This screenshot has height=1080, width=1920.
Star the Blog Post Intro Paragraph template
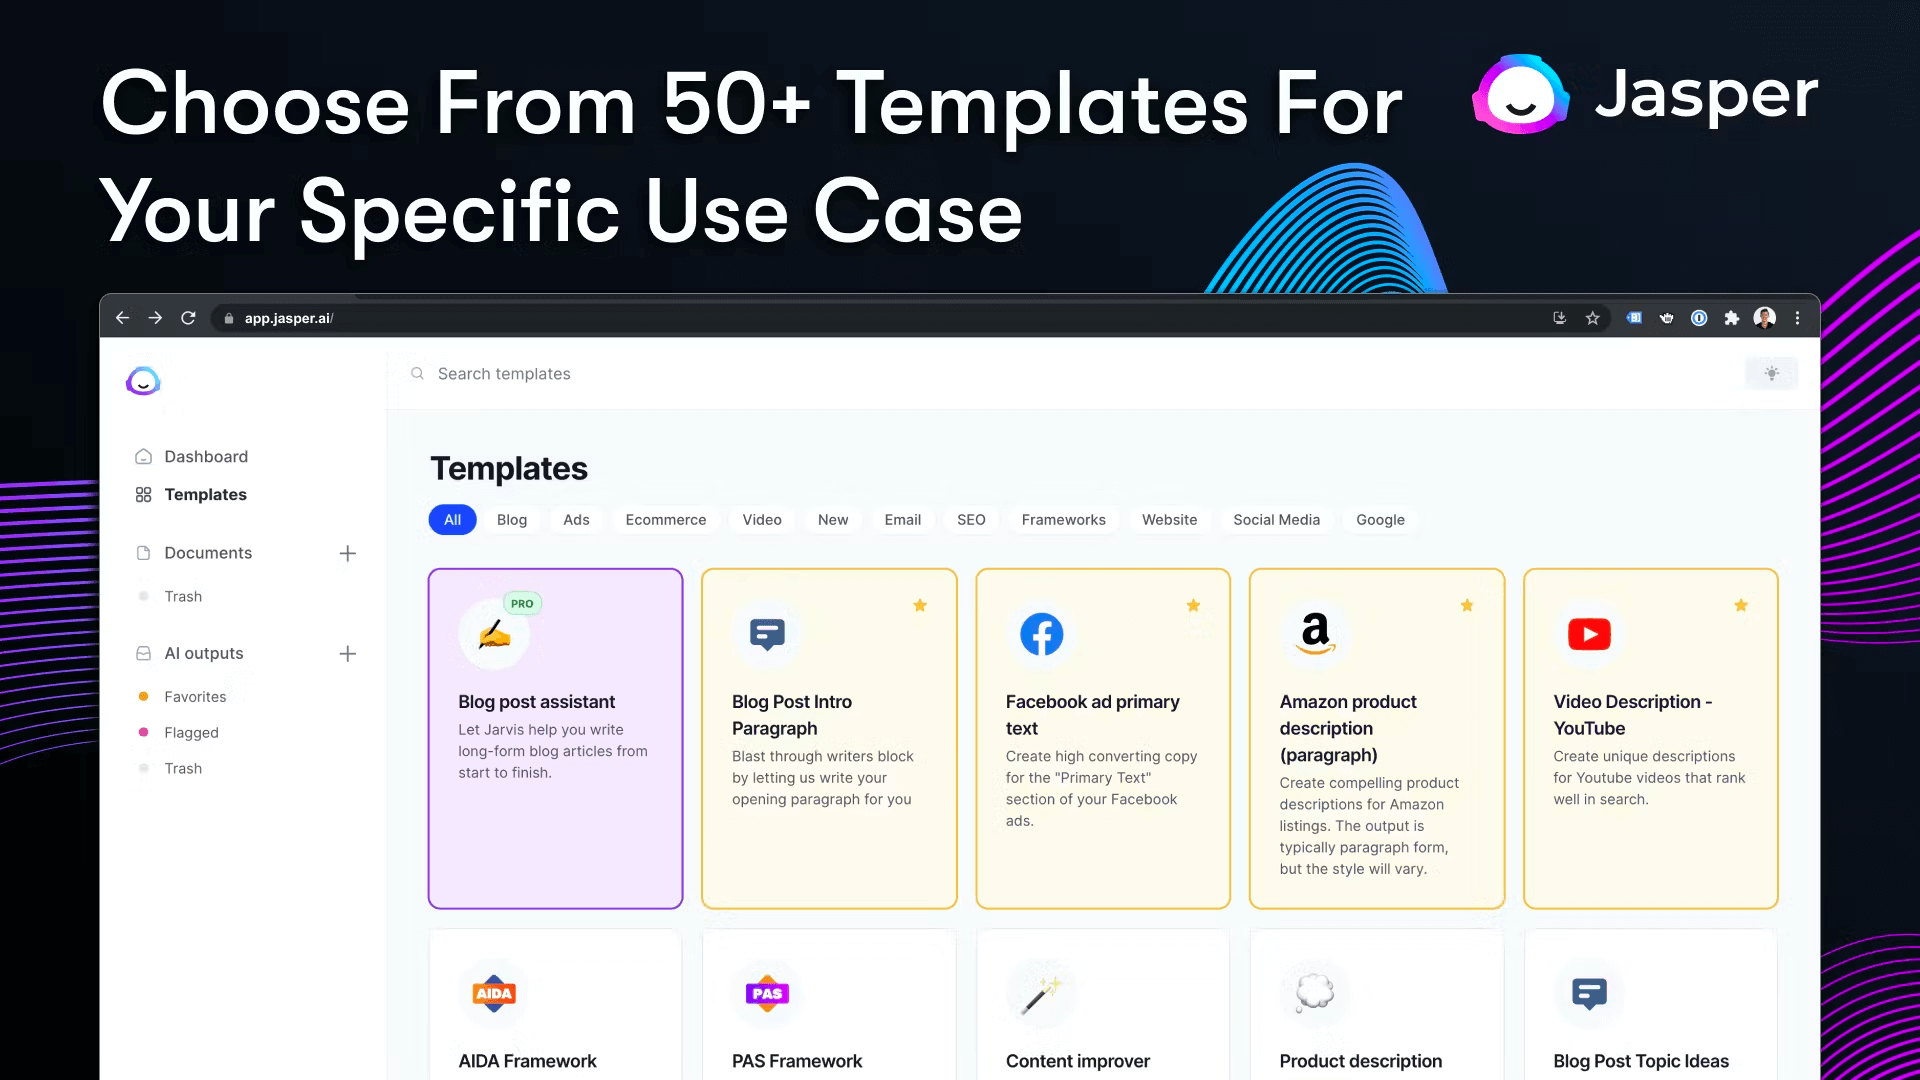(919, 604)
